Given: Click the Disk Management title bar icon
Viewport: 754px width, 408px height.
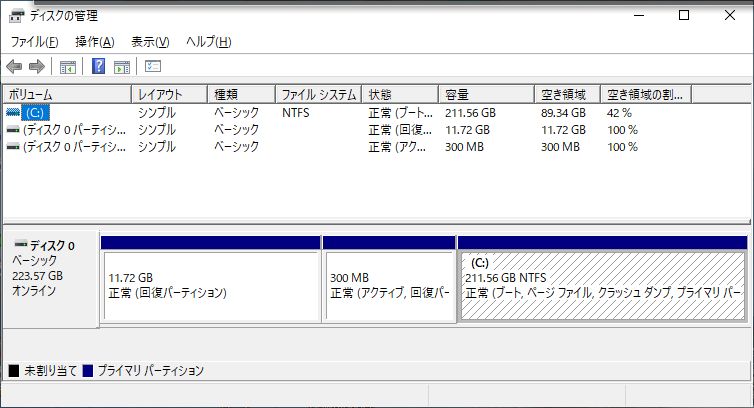Looking at the screenshot, I should [16, 16].
